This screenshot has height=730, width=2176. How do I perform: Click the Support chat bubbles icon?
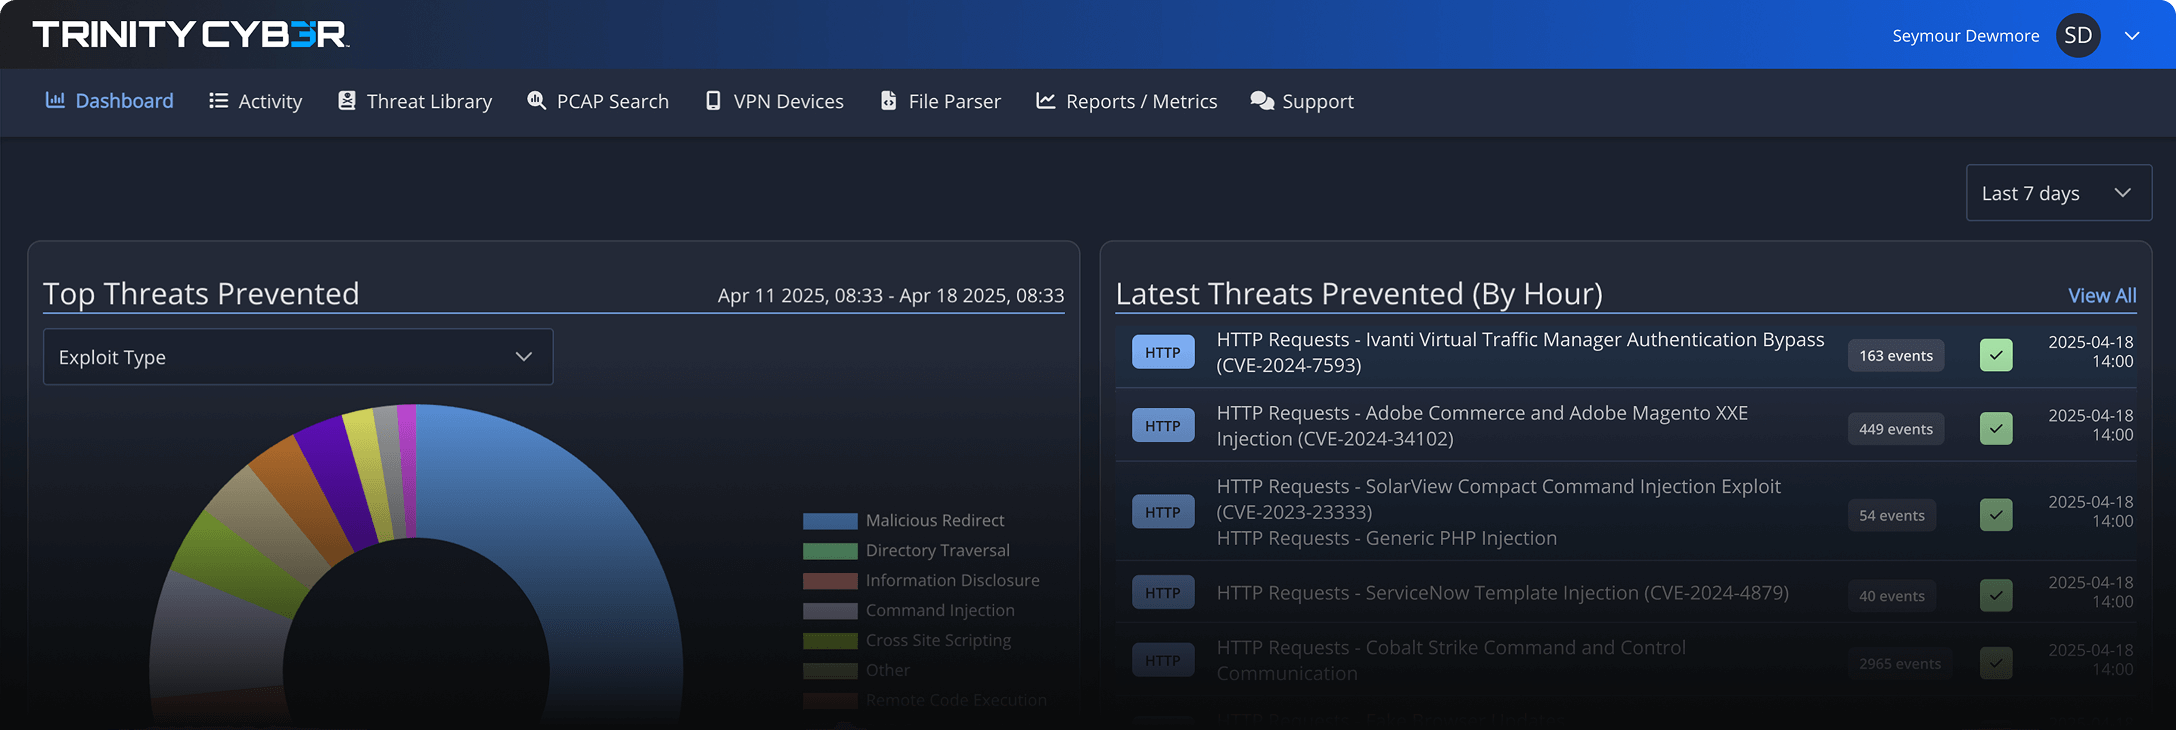click(x=1262, y=101)
